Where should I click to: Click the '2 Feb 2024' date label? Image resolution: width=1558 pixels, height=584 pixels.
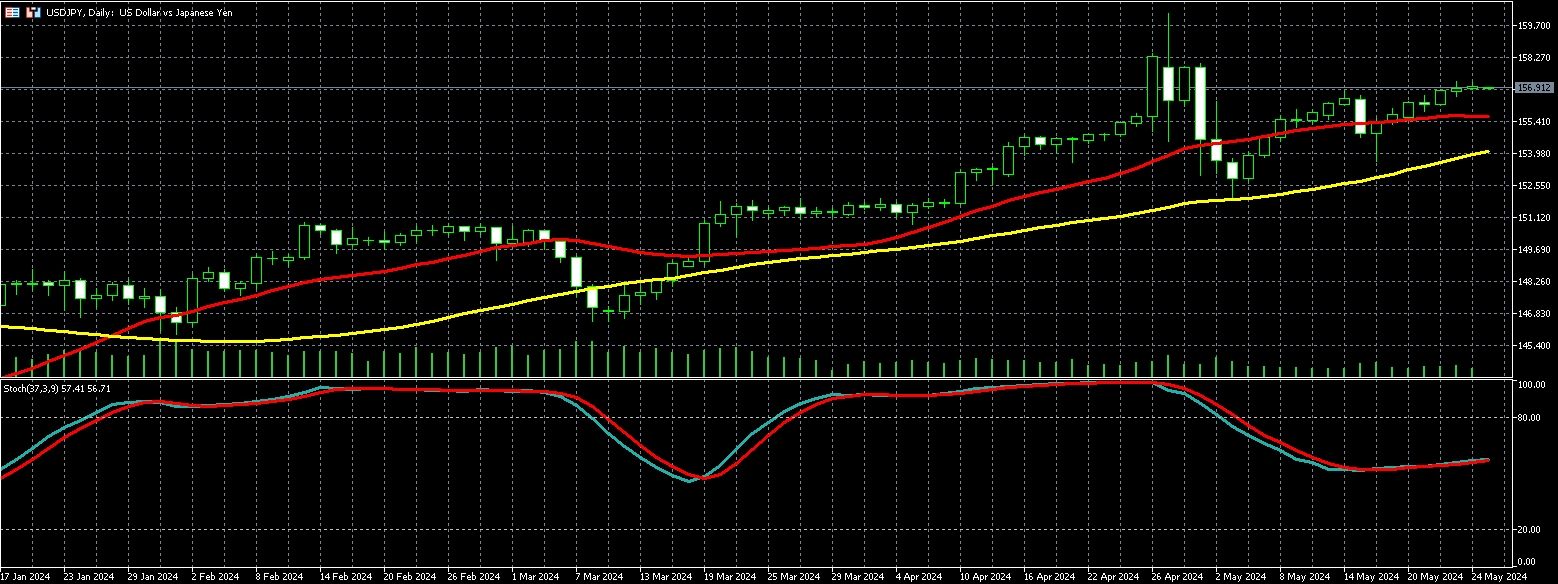tap(217, 577)
